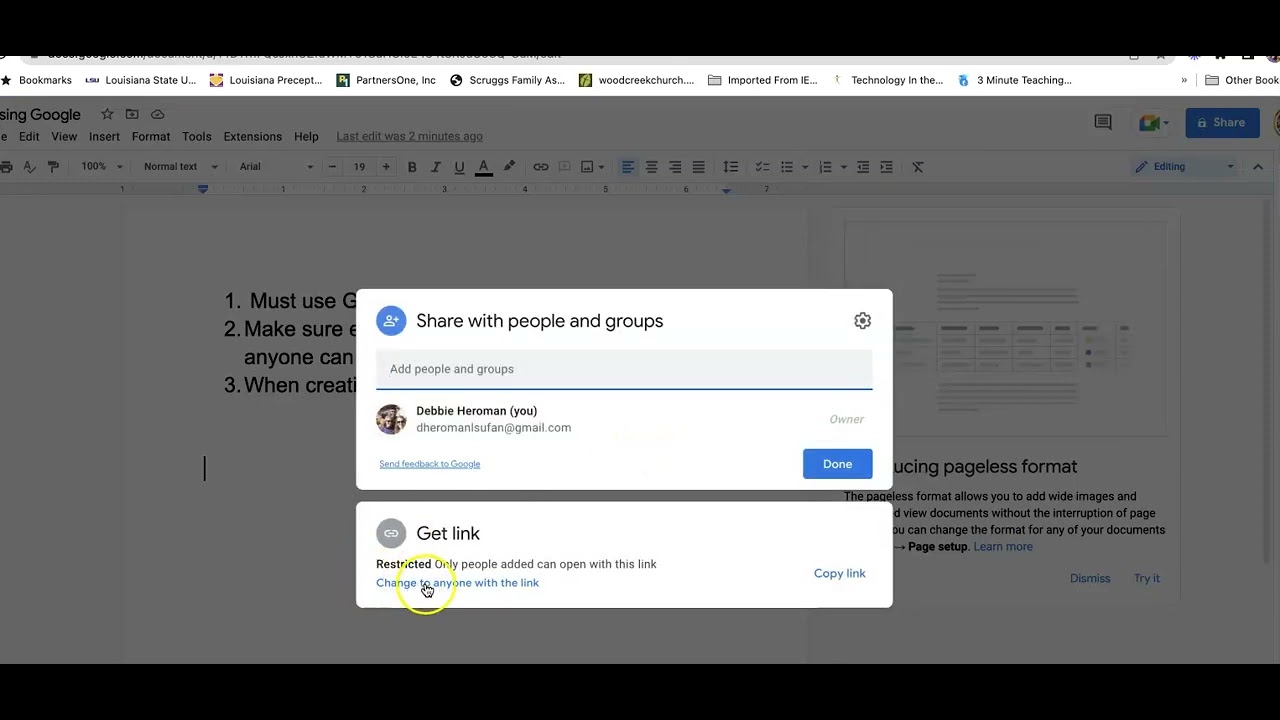1280x720 pixels.
Task: Toggle Bold formatting
Action: 412,167
